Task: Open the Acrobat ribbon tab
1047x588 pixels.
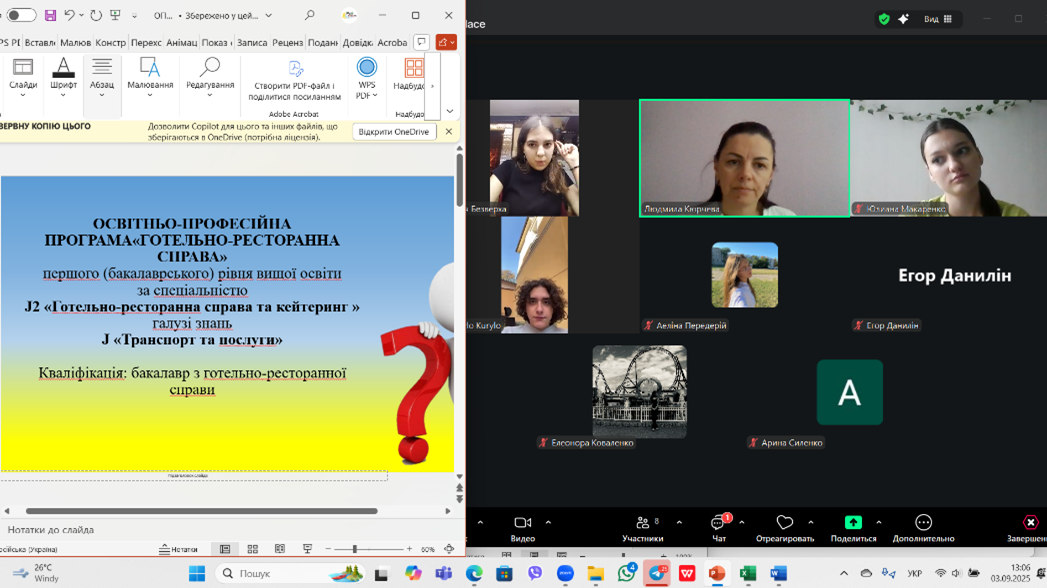Action: click(x=392, y=42)
